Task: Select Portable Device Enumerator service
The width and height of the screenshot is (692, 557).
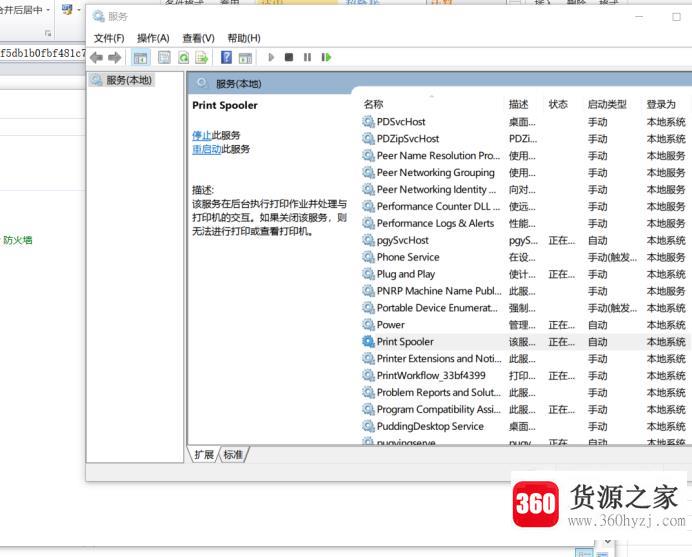Action: (525, 308)
